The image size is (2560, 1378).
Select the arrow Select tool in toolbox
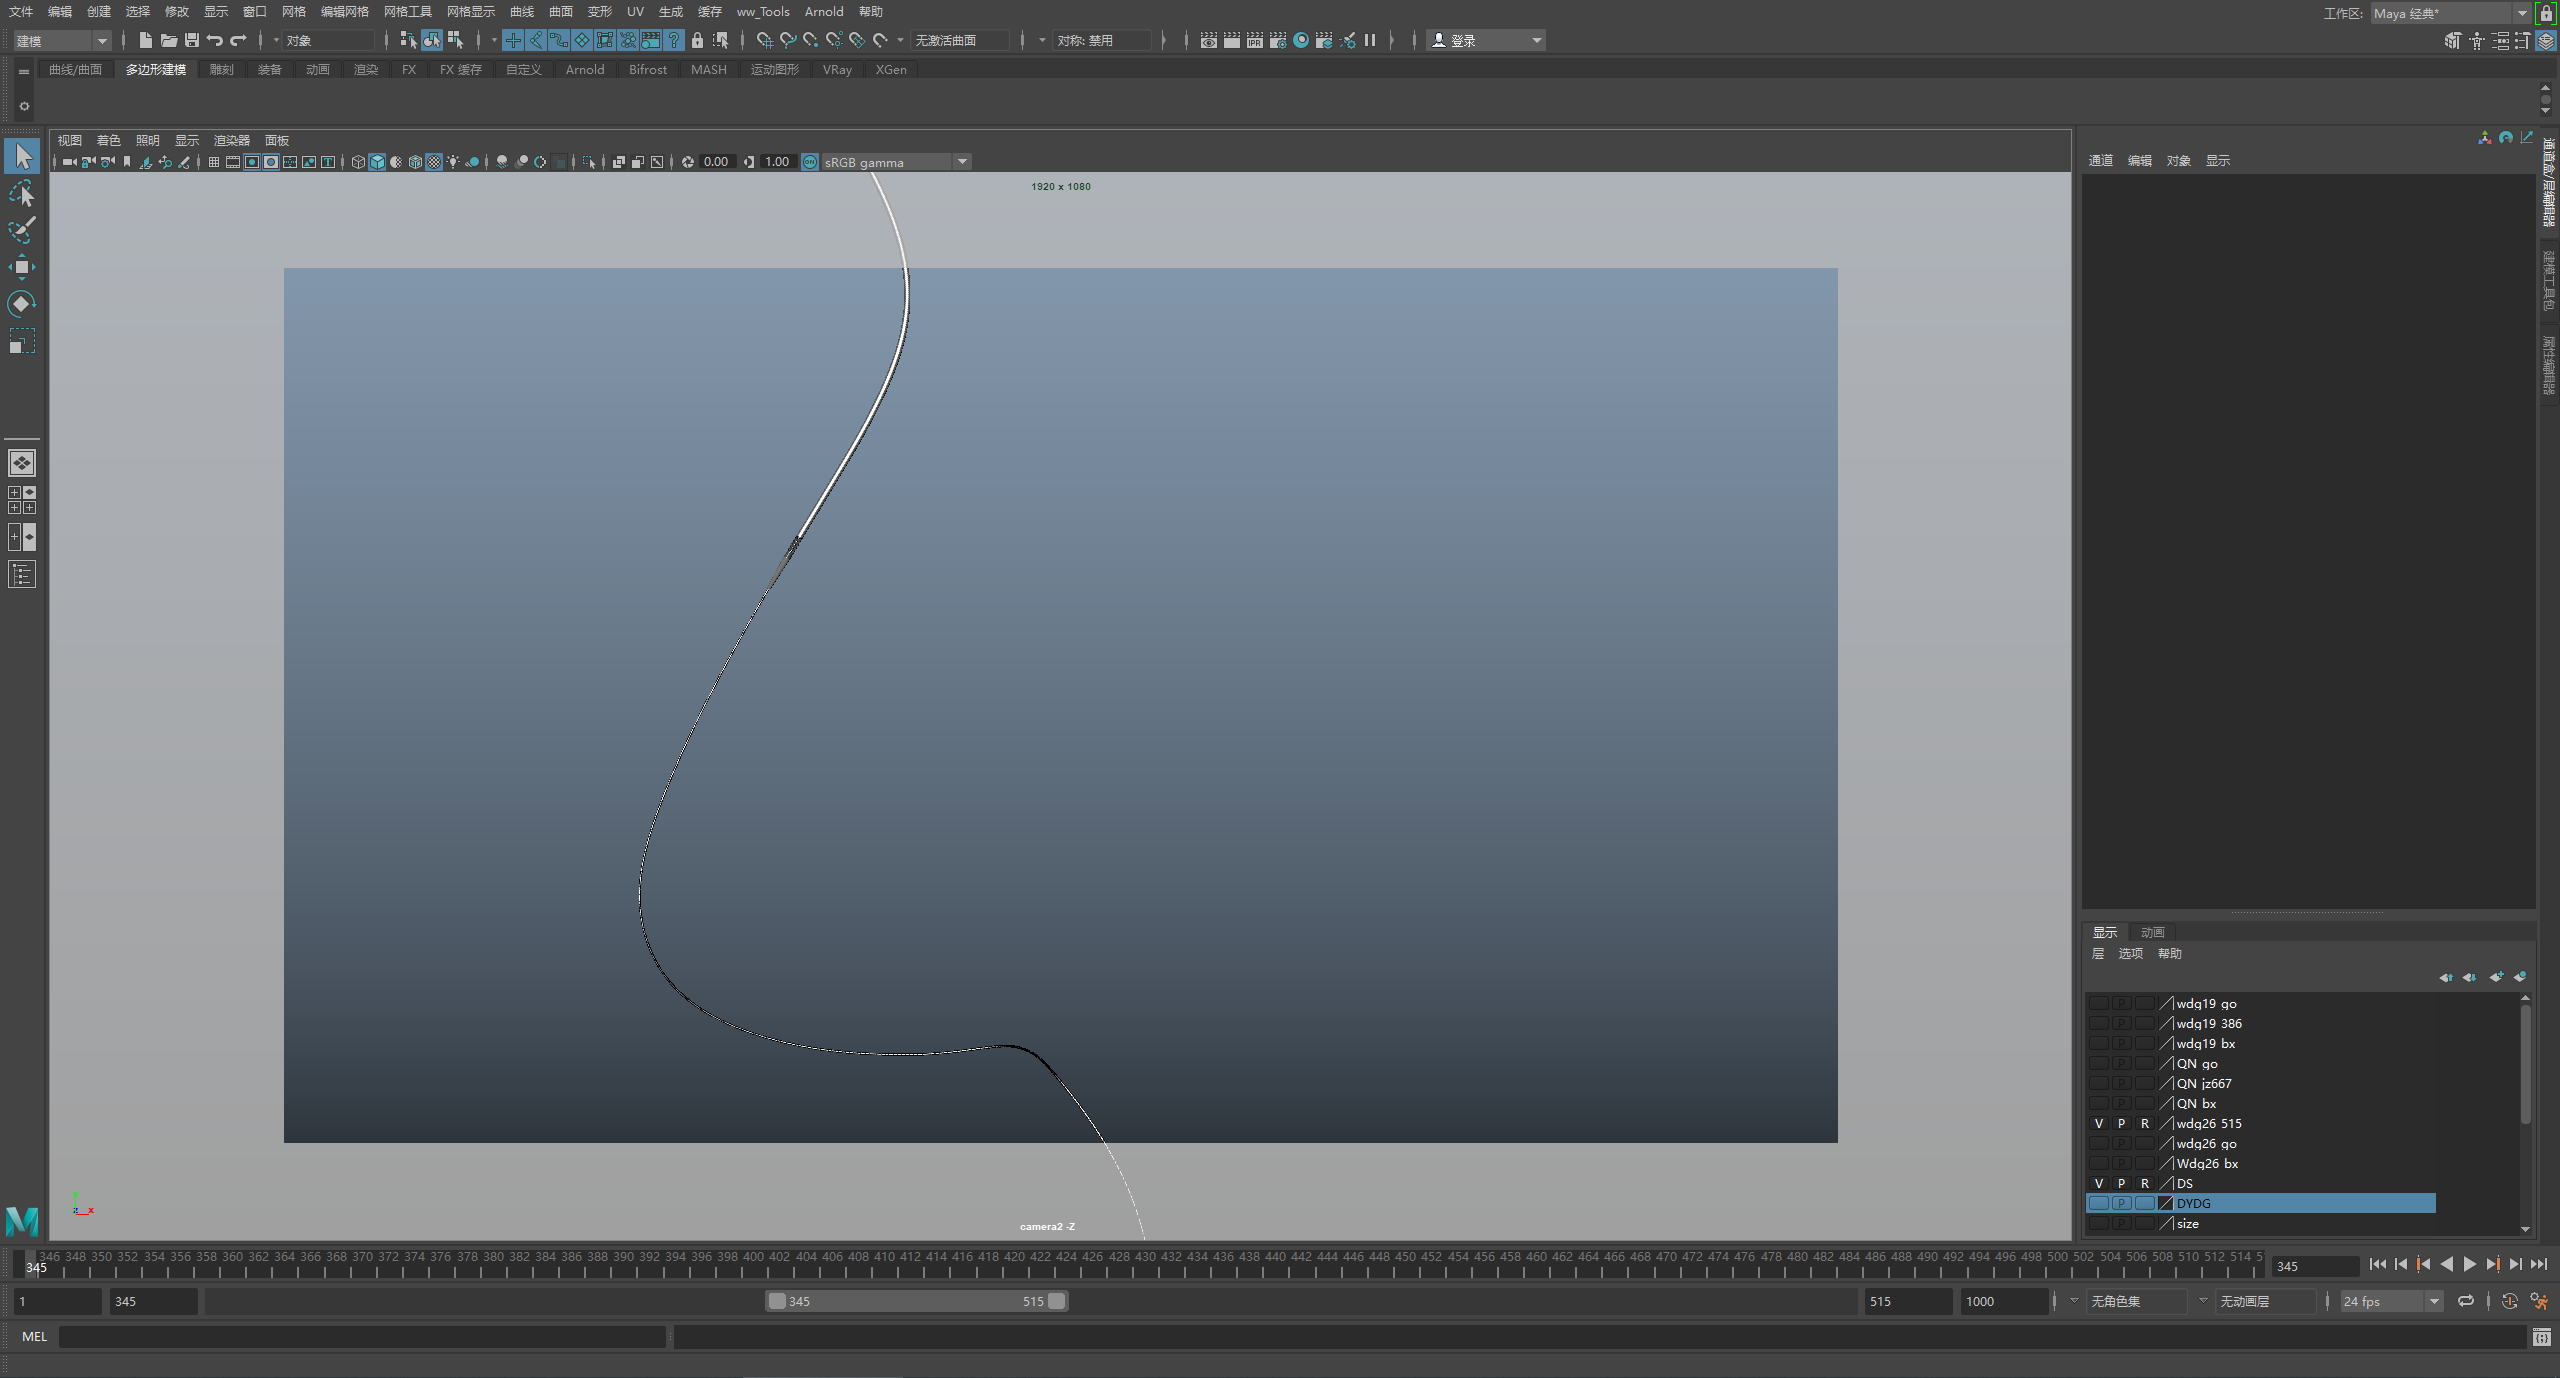(22, 156)
